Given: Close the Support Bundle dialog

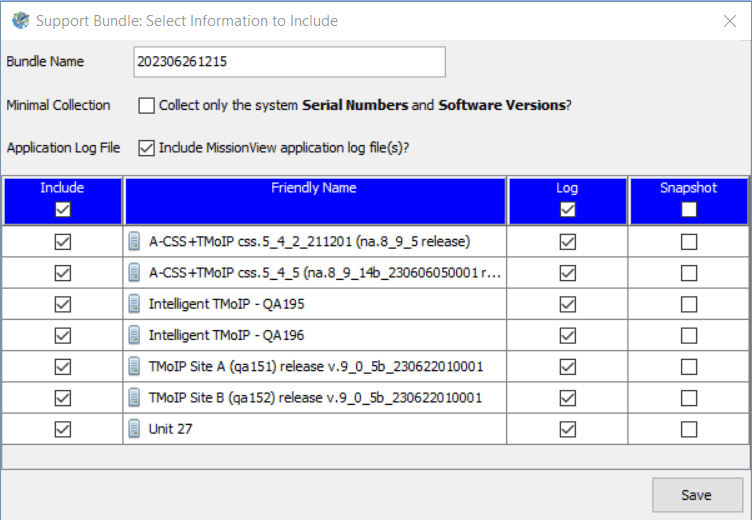Looking at the screenshot, I should point(730,21).
